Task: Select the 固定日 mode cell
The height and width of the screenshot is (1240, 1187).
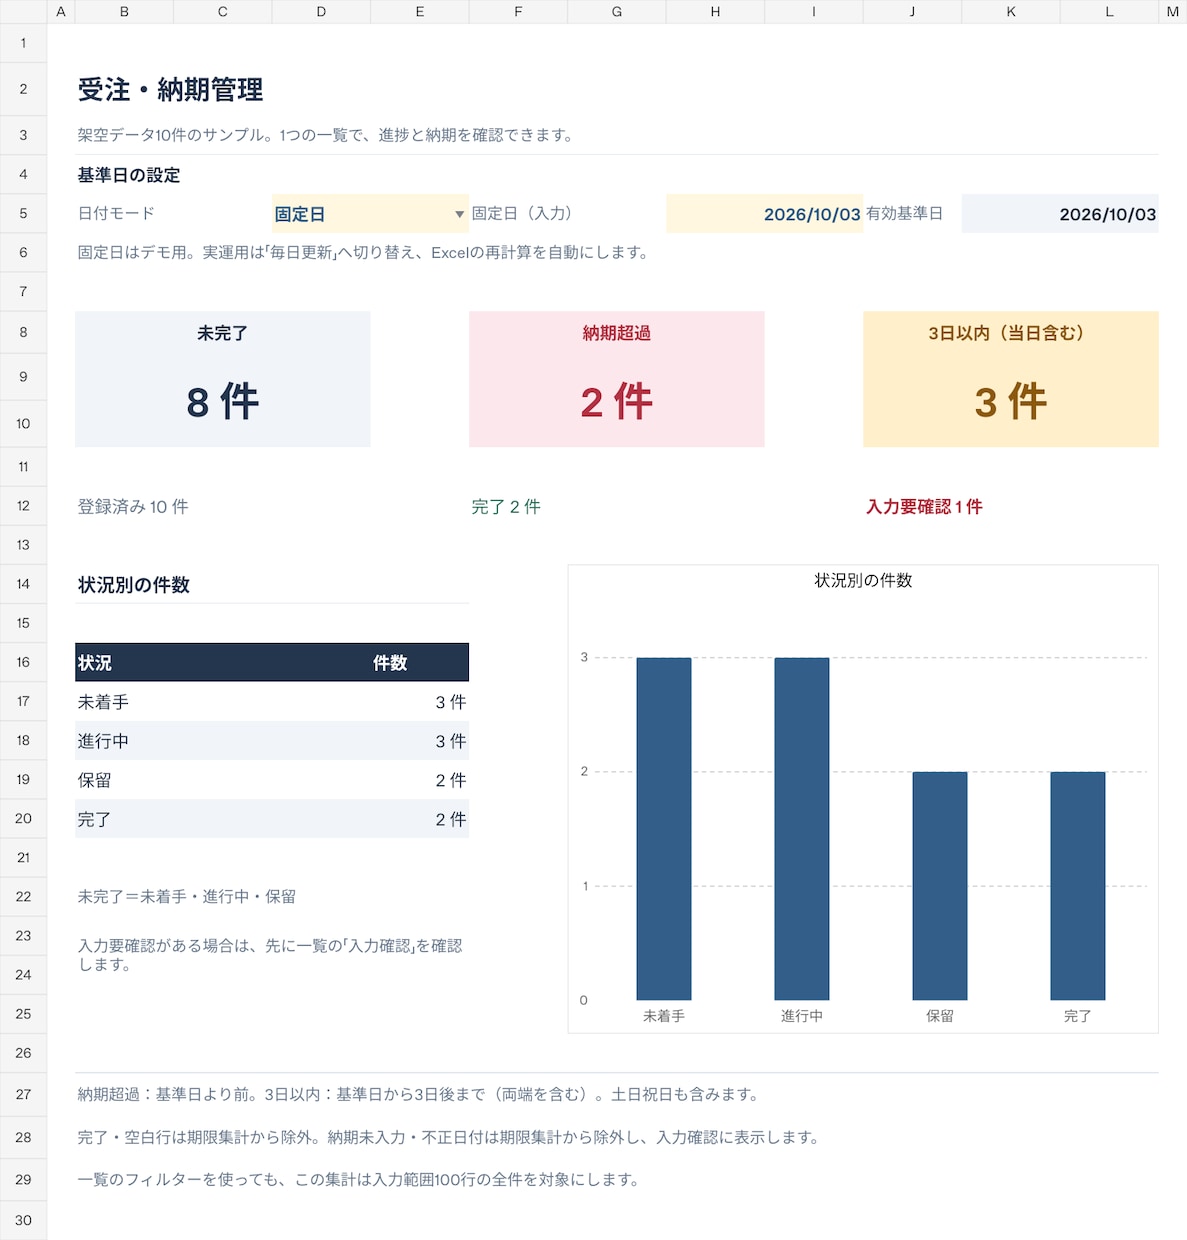Action: 370,214
